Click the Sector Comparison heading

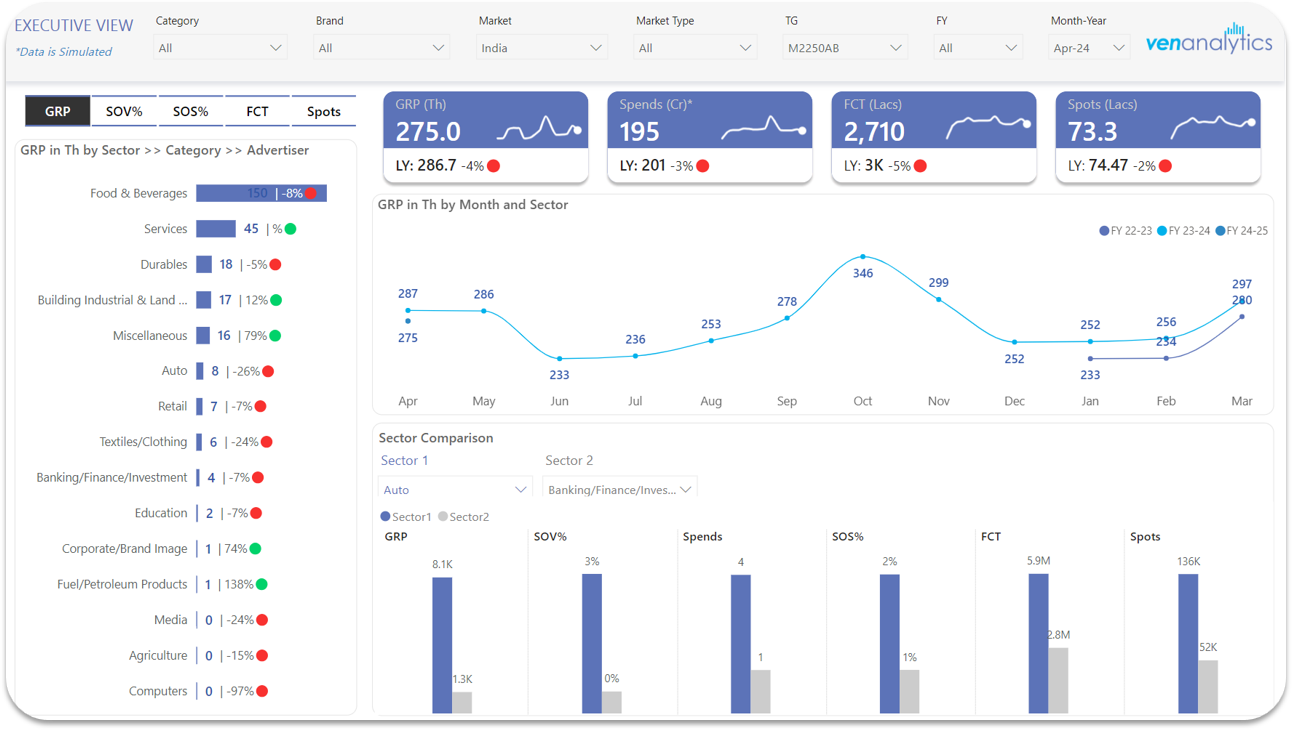coord(436,438)
